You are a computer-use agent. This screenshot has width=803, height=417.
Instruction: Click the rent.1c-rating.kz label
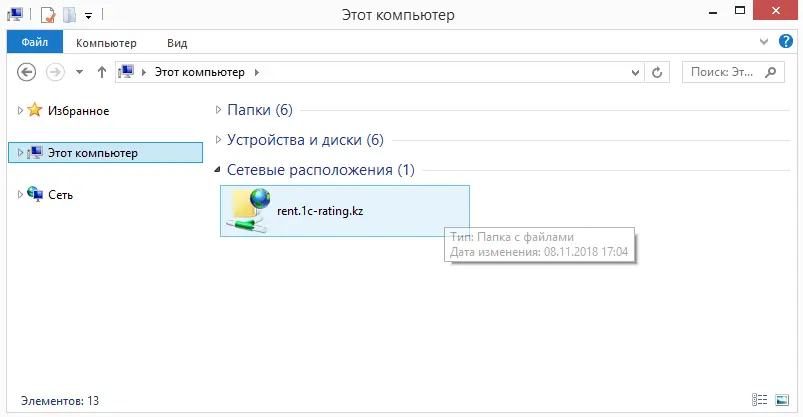320,211
